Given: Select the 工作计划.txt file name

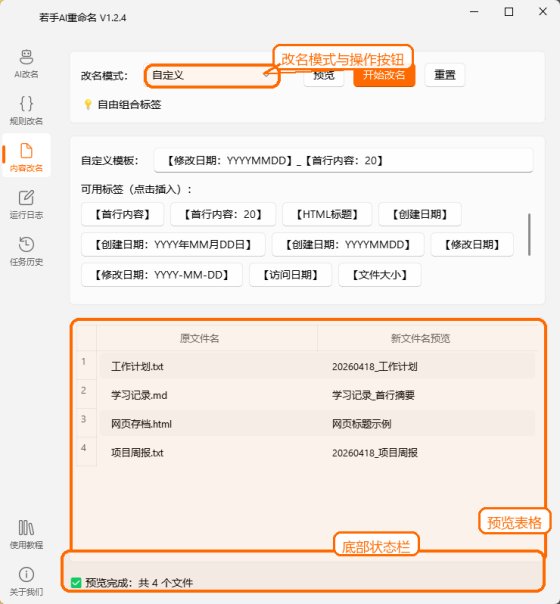Looking at the screenshot, I should [137, 366].
